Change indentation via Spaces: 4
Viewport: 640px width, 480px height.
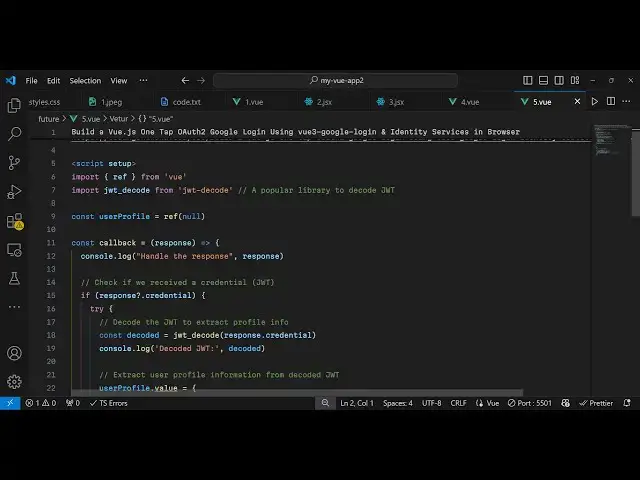398,403
